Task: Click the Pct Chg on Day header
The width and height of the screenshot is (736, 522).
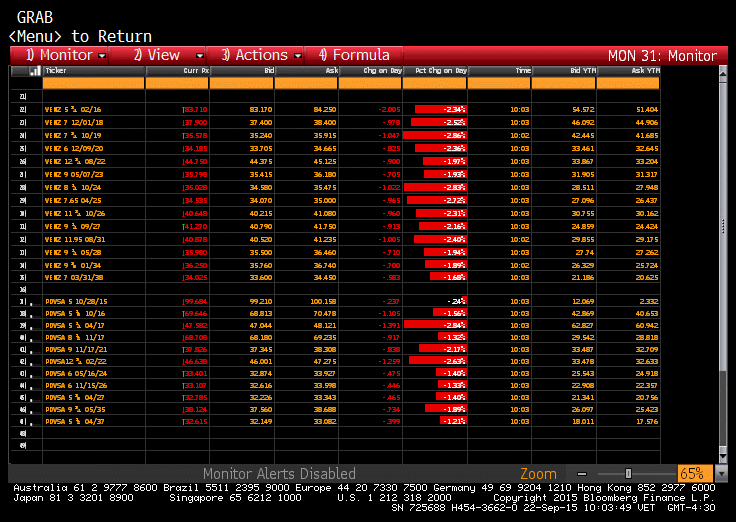Action: coord(435,71)
